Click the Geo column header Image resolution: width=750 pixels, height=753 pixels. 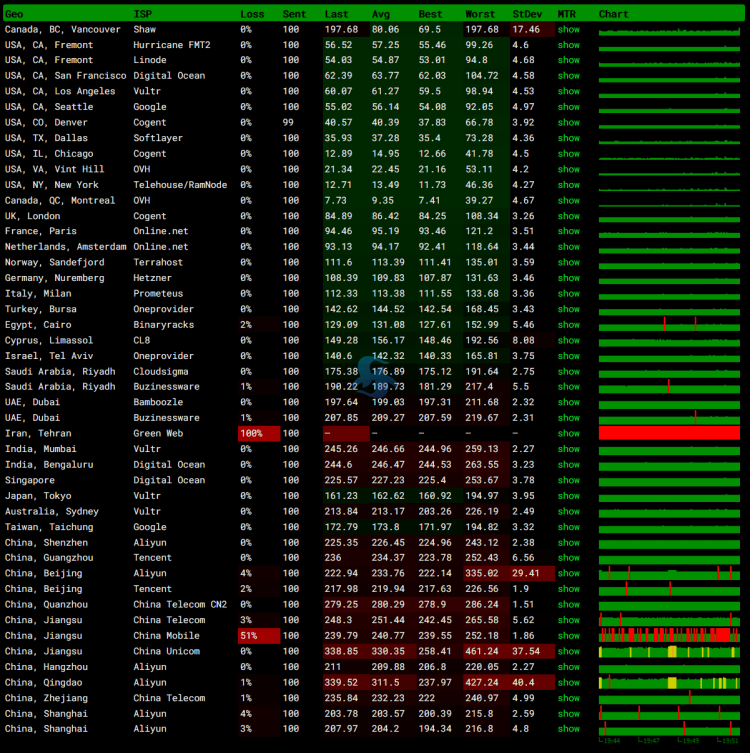[x=14, y=14]
